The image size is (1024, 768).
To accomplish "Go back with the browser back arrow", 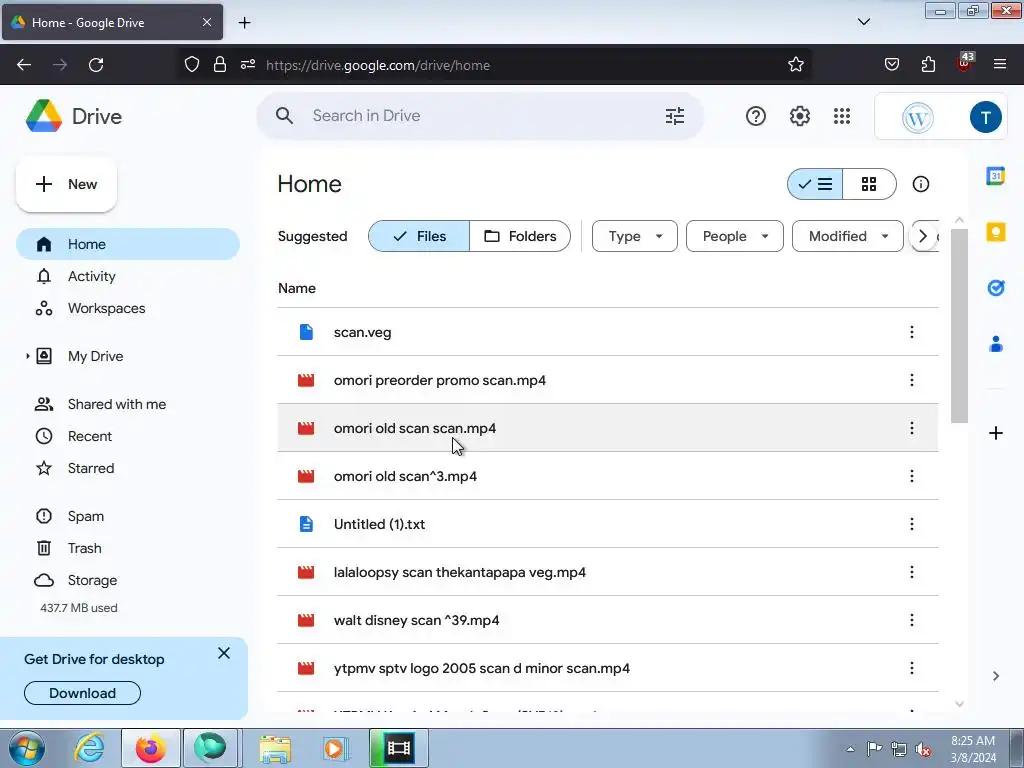I will point(24,65).
